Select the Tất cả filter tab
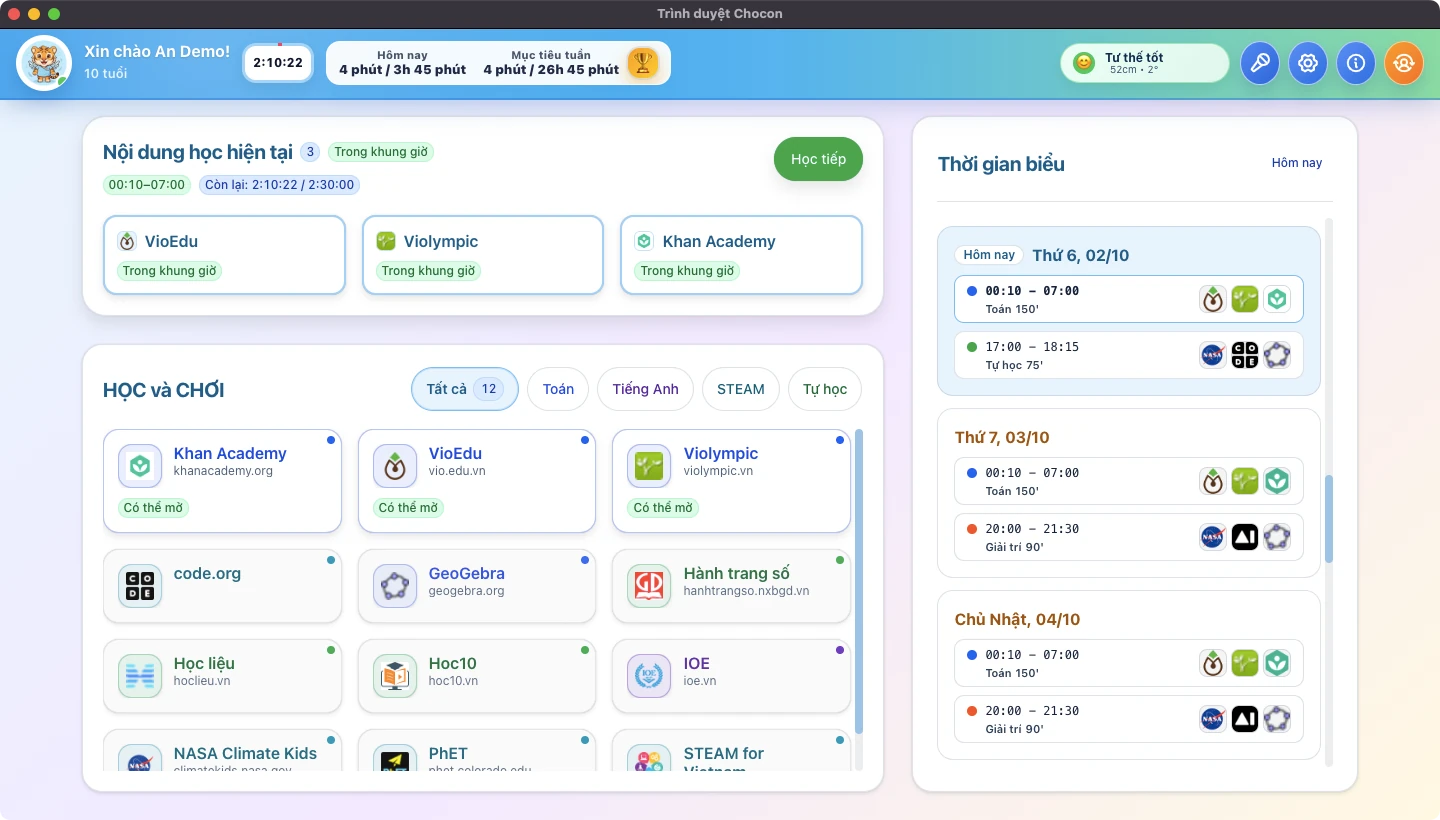This screenshot has width=1440, height=820. [465, 389]
